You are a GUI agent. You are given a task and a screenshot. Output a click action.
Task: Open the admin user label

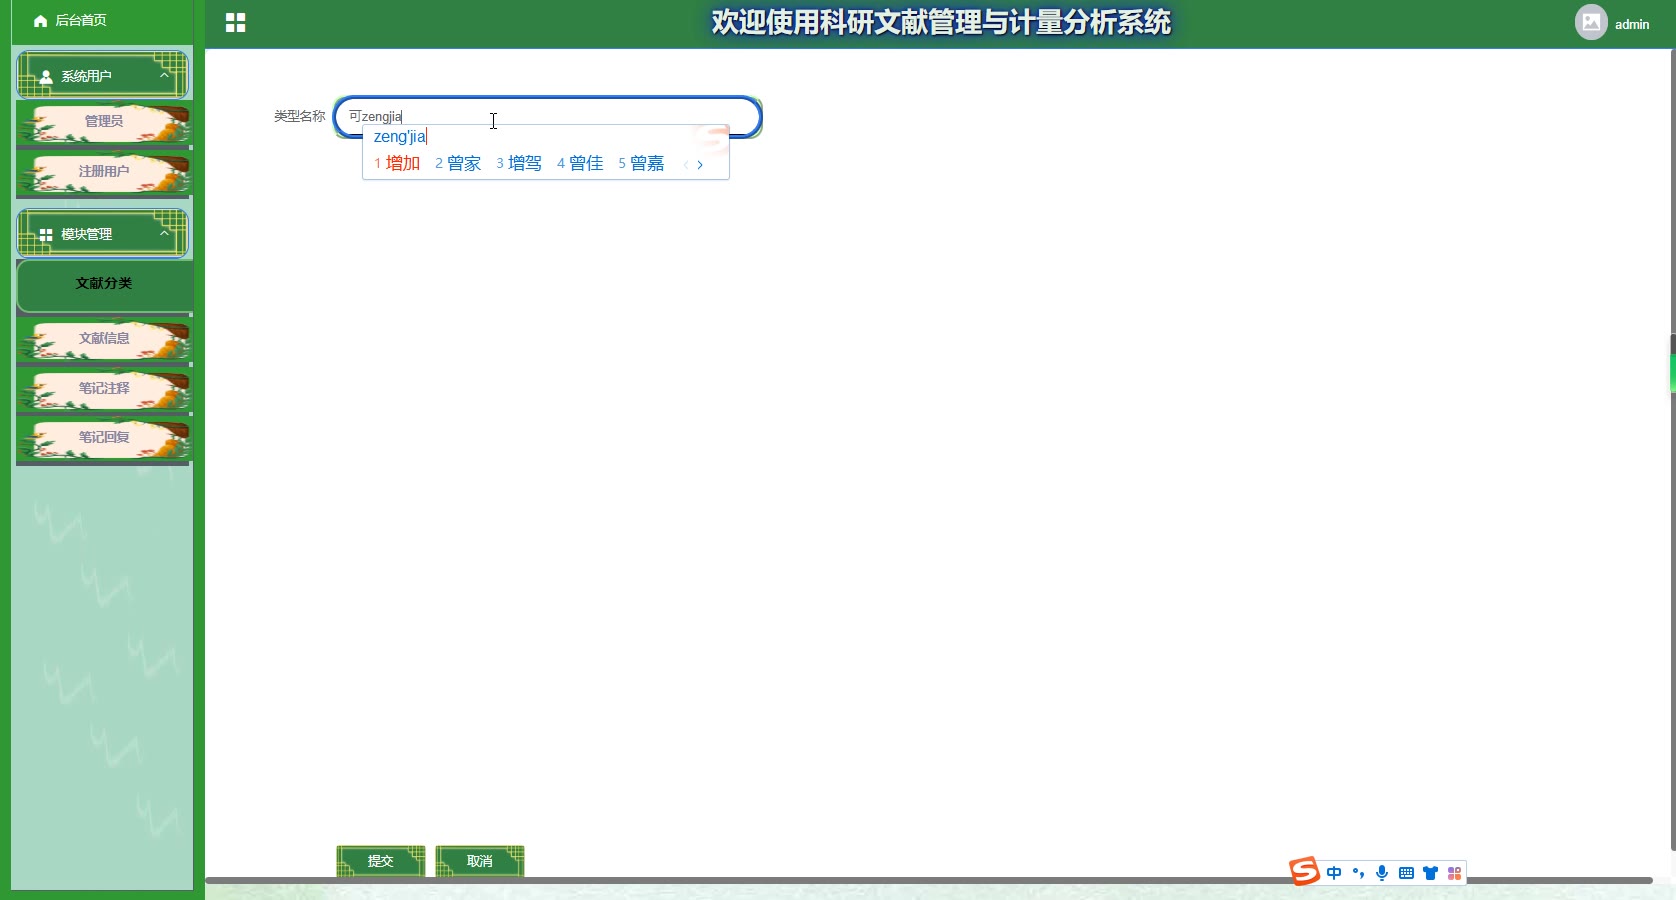pyautogui.click(x=1632, y=24)
